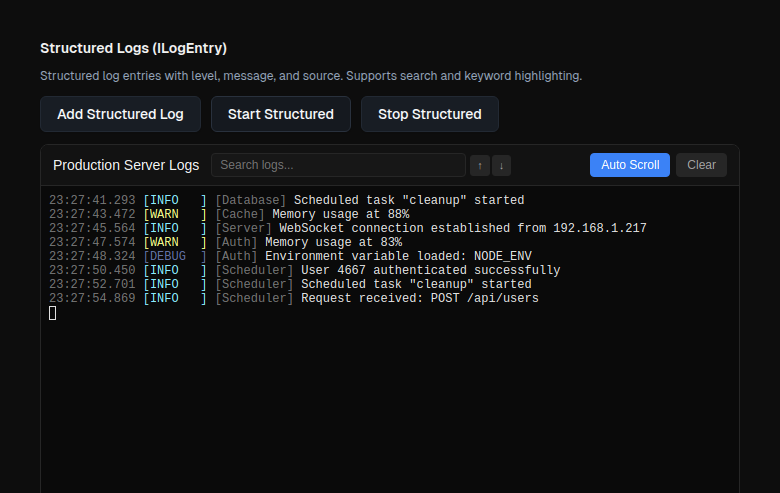This screenshot has height=493, width=780.
Task: Start structured log streaming
Action: pos(280,114)
